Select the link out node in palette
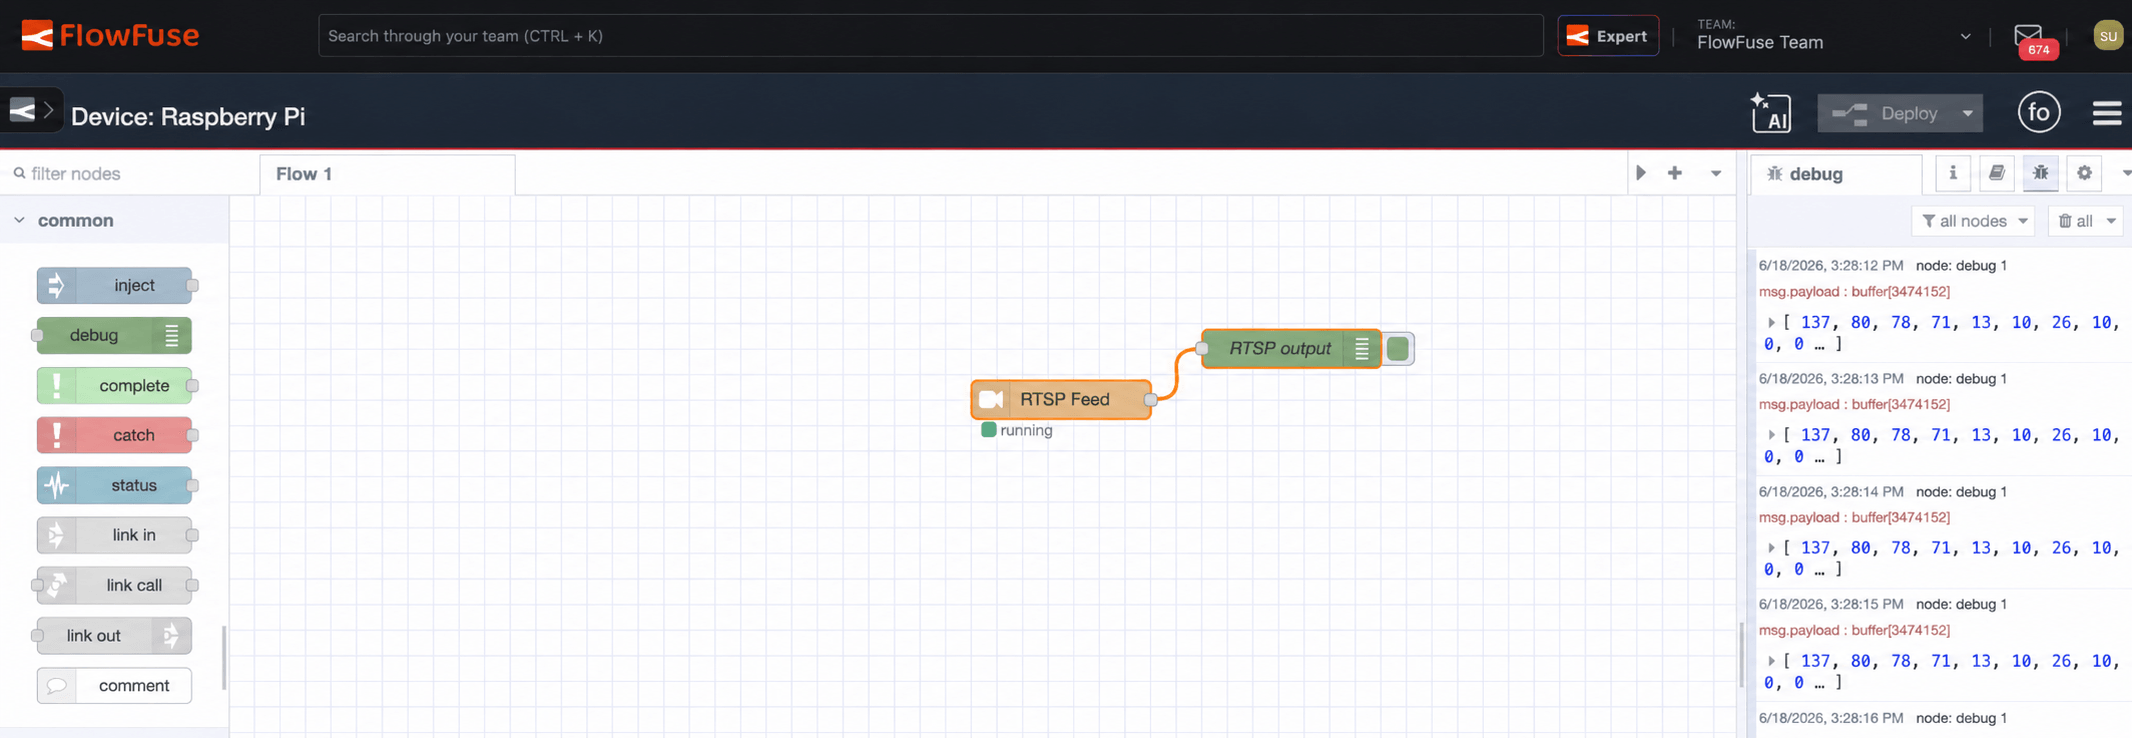The image size is (2132, 738). [114, 635]
